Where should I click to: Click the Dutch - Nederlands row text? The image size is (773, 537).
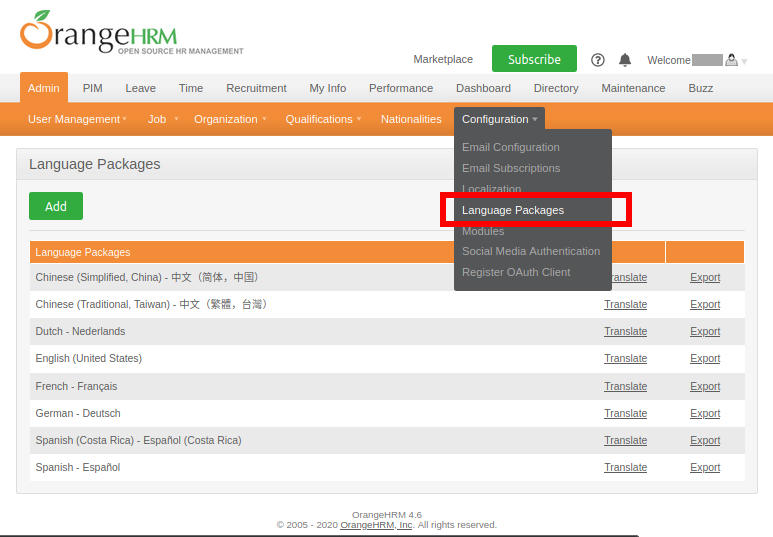coord(80,331)
